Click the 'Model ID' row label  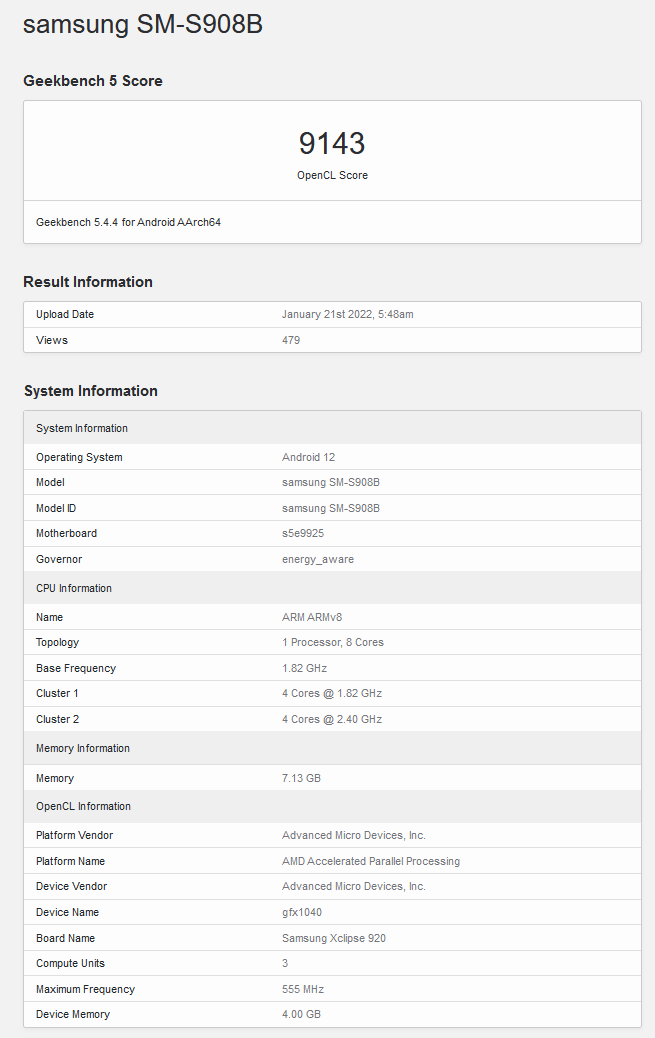[x=56, y=508]
